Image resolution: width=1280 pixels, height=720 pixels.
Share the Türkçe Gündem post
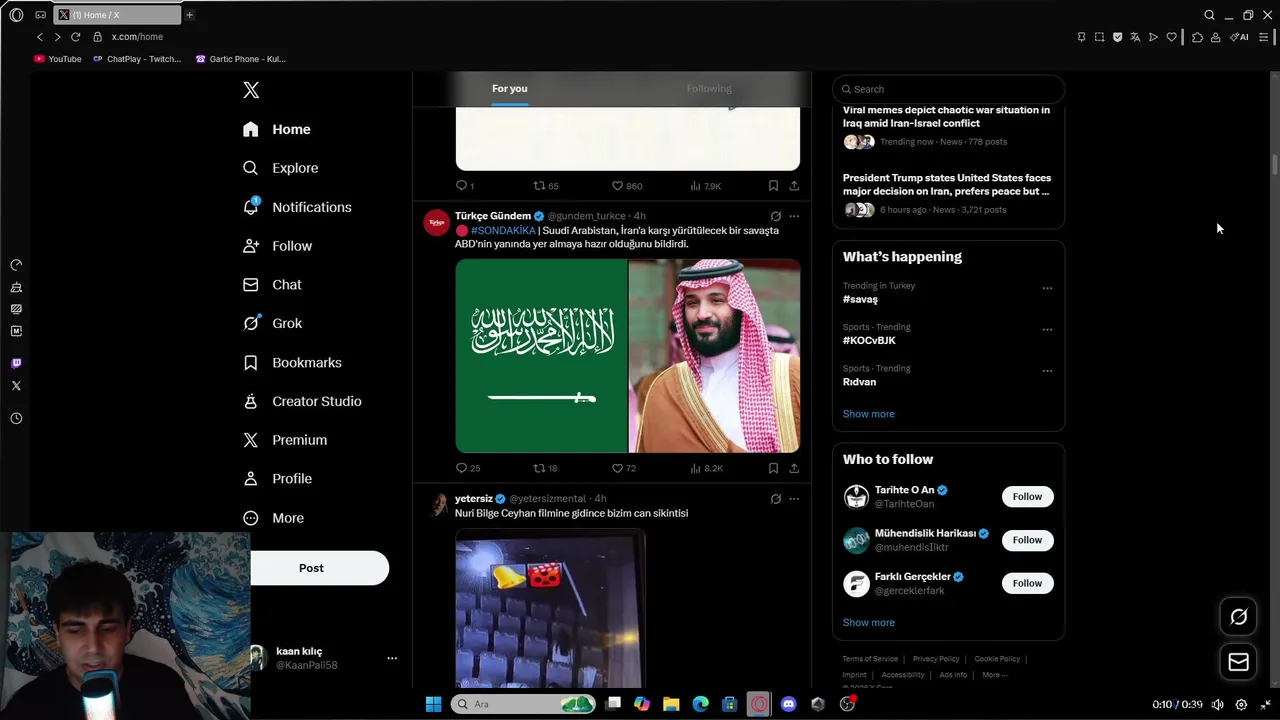pos(794,468)
